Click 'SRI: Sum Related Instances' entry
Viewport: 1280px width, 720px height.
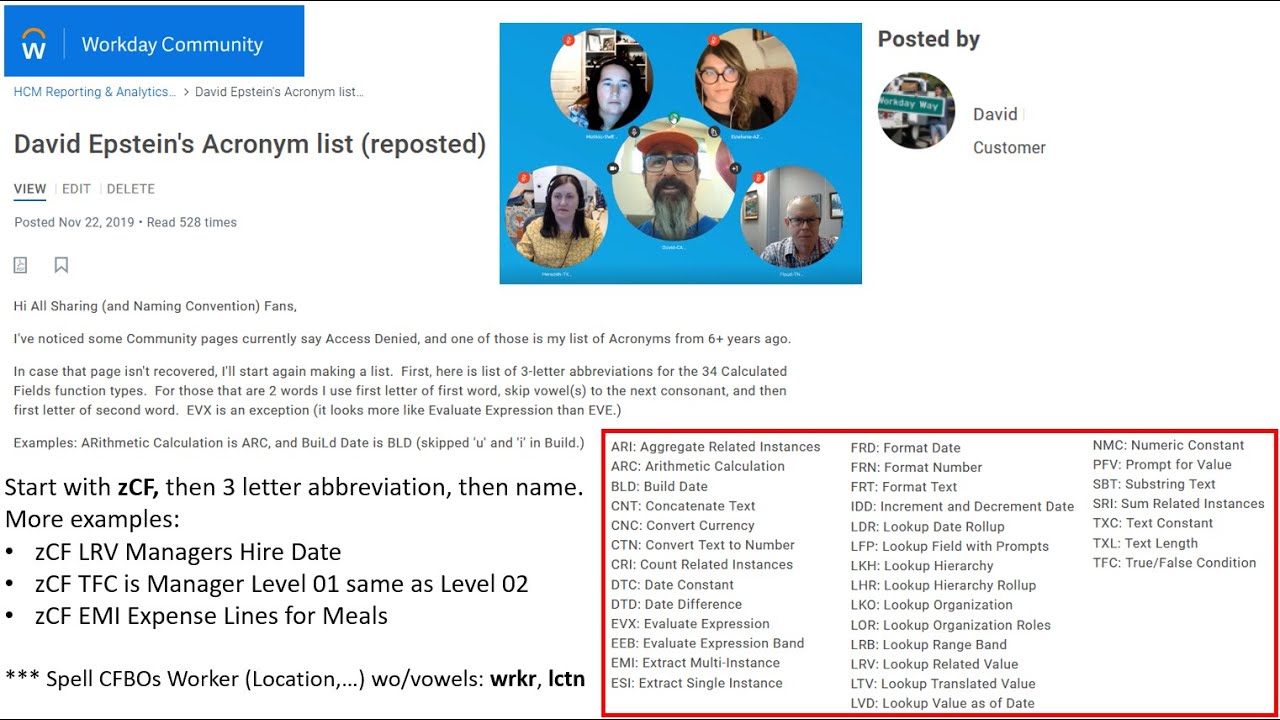pyautogui.click(x=1179, y=504)
